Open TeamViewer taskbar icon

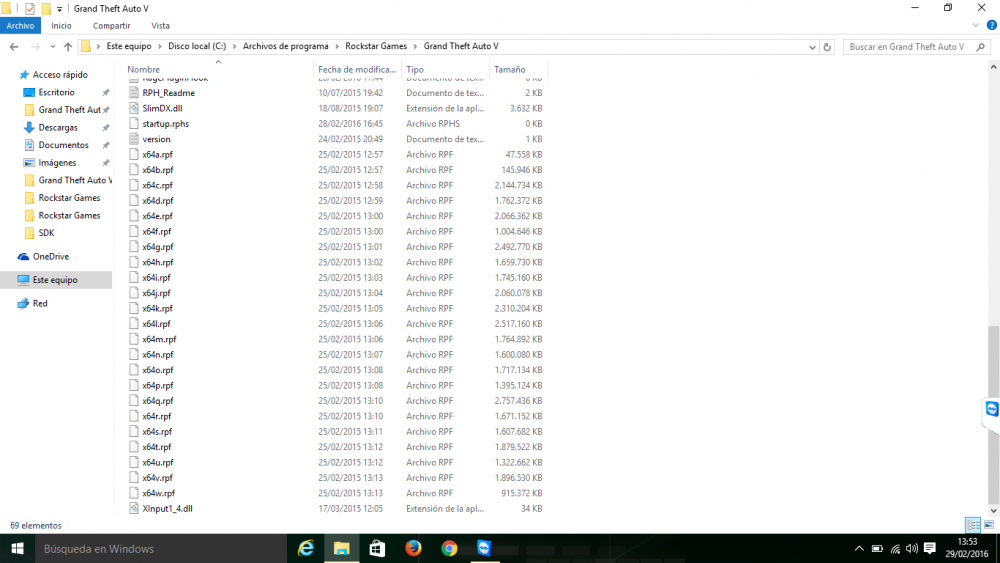(x=485, y=548)
